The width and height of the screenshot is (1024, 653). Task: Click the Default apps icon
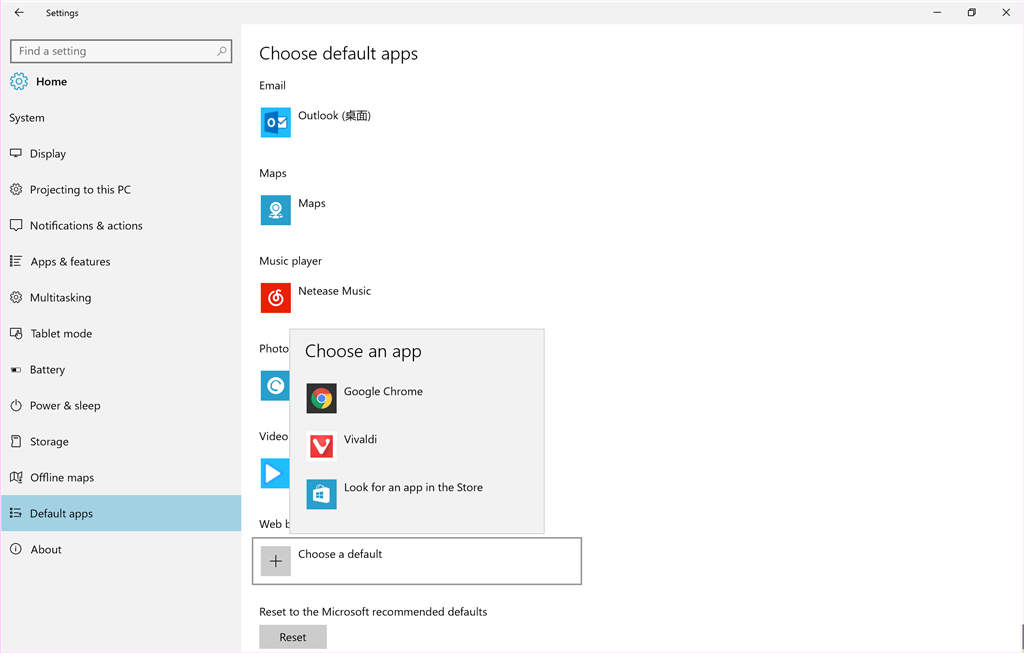click(16, 513)
